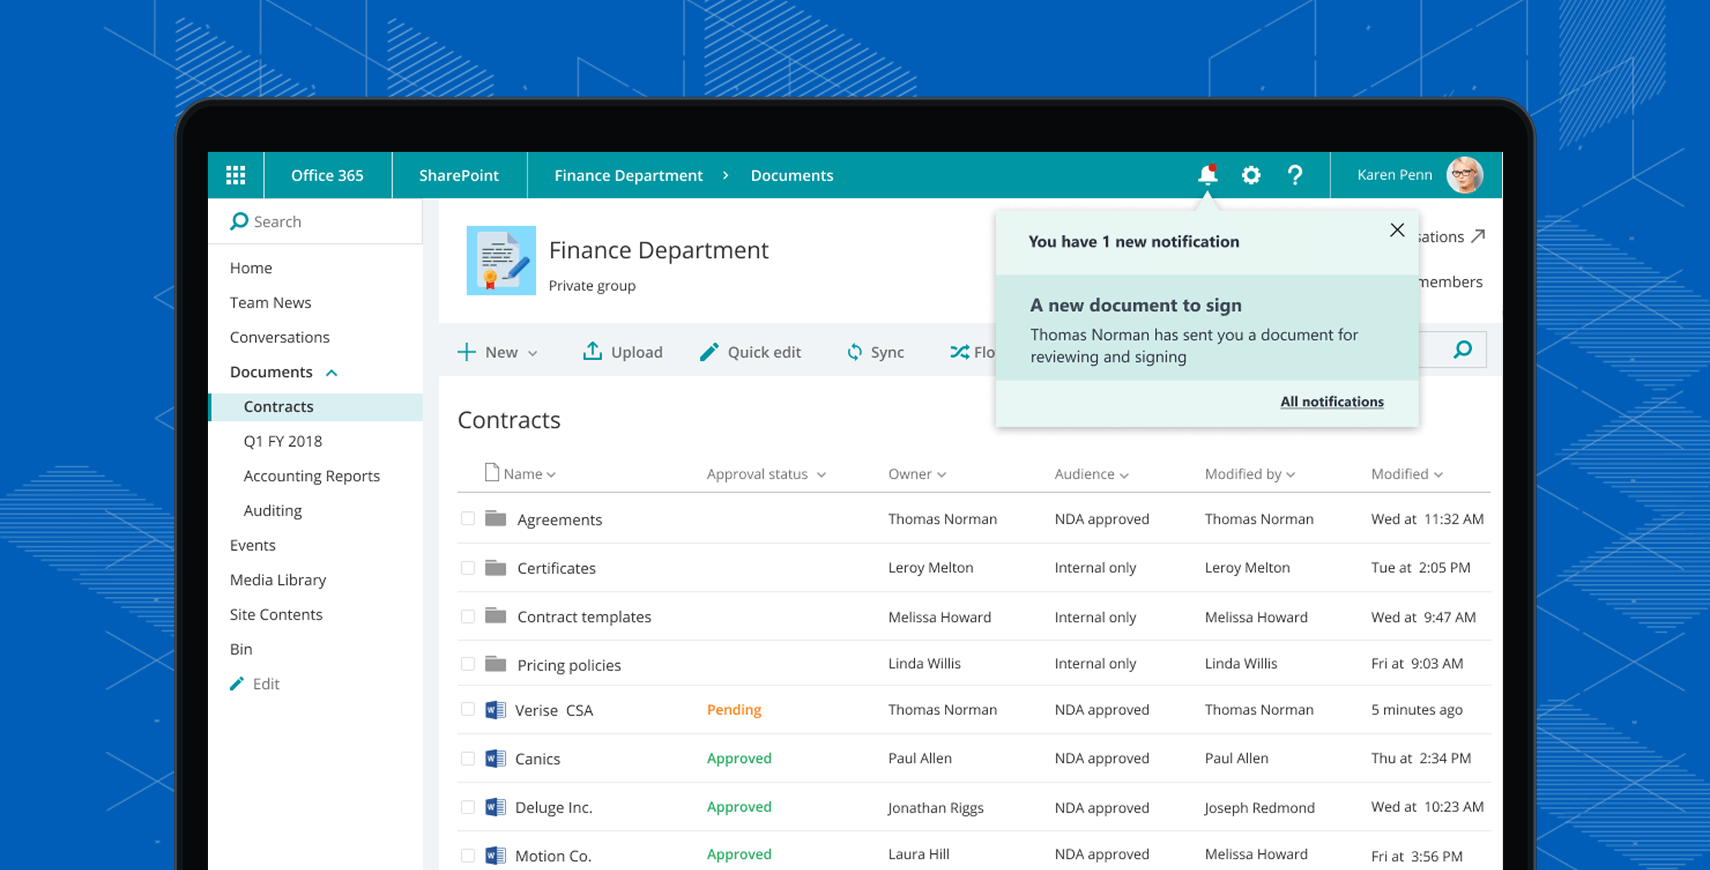Click the Quick edit pencil icon
Image resolution: width=1710 pixels, height=870 pixels.
709,351
